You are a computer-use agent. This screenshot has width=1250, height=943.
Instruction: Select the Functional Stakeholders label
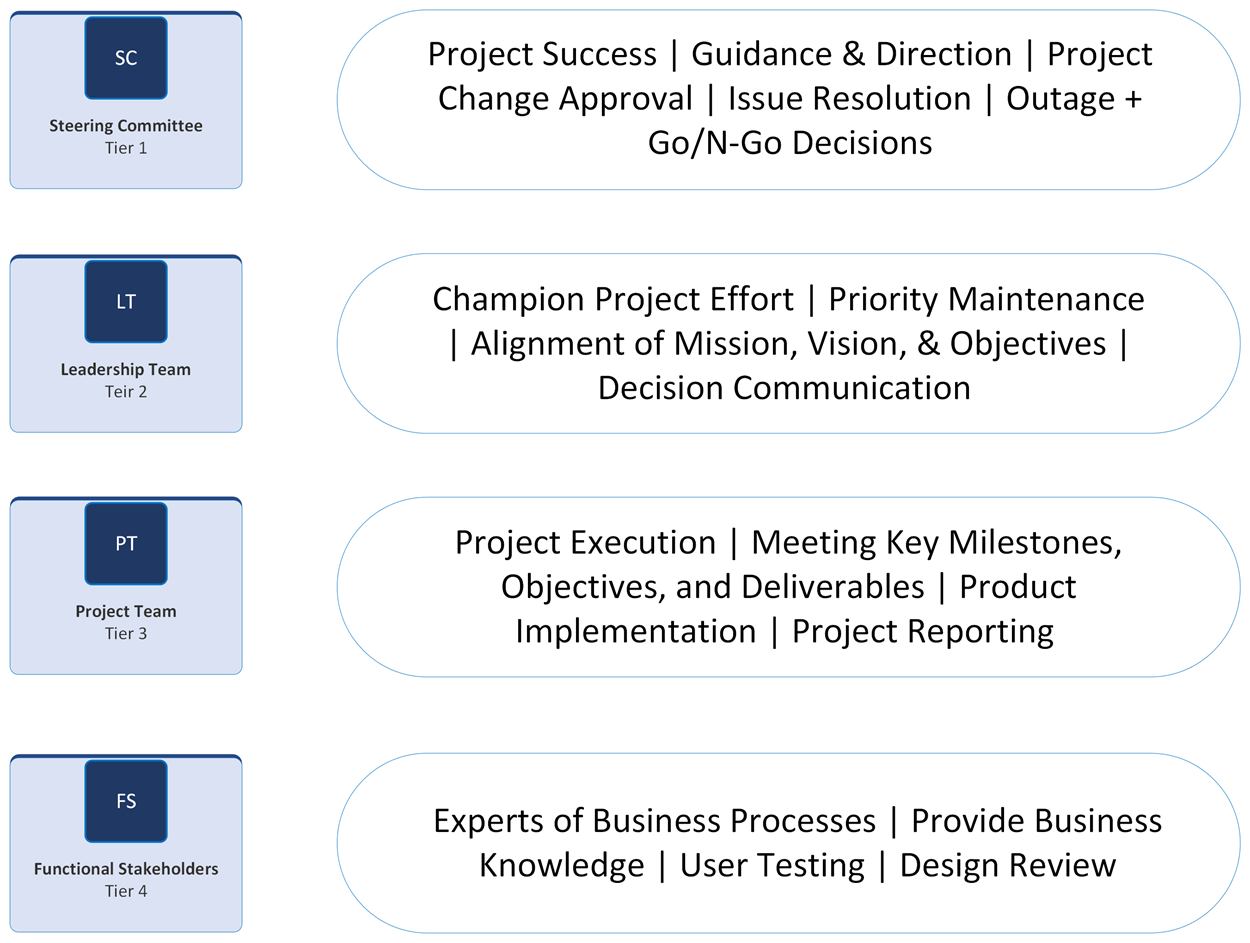(126, 869)
